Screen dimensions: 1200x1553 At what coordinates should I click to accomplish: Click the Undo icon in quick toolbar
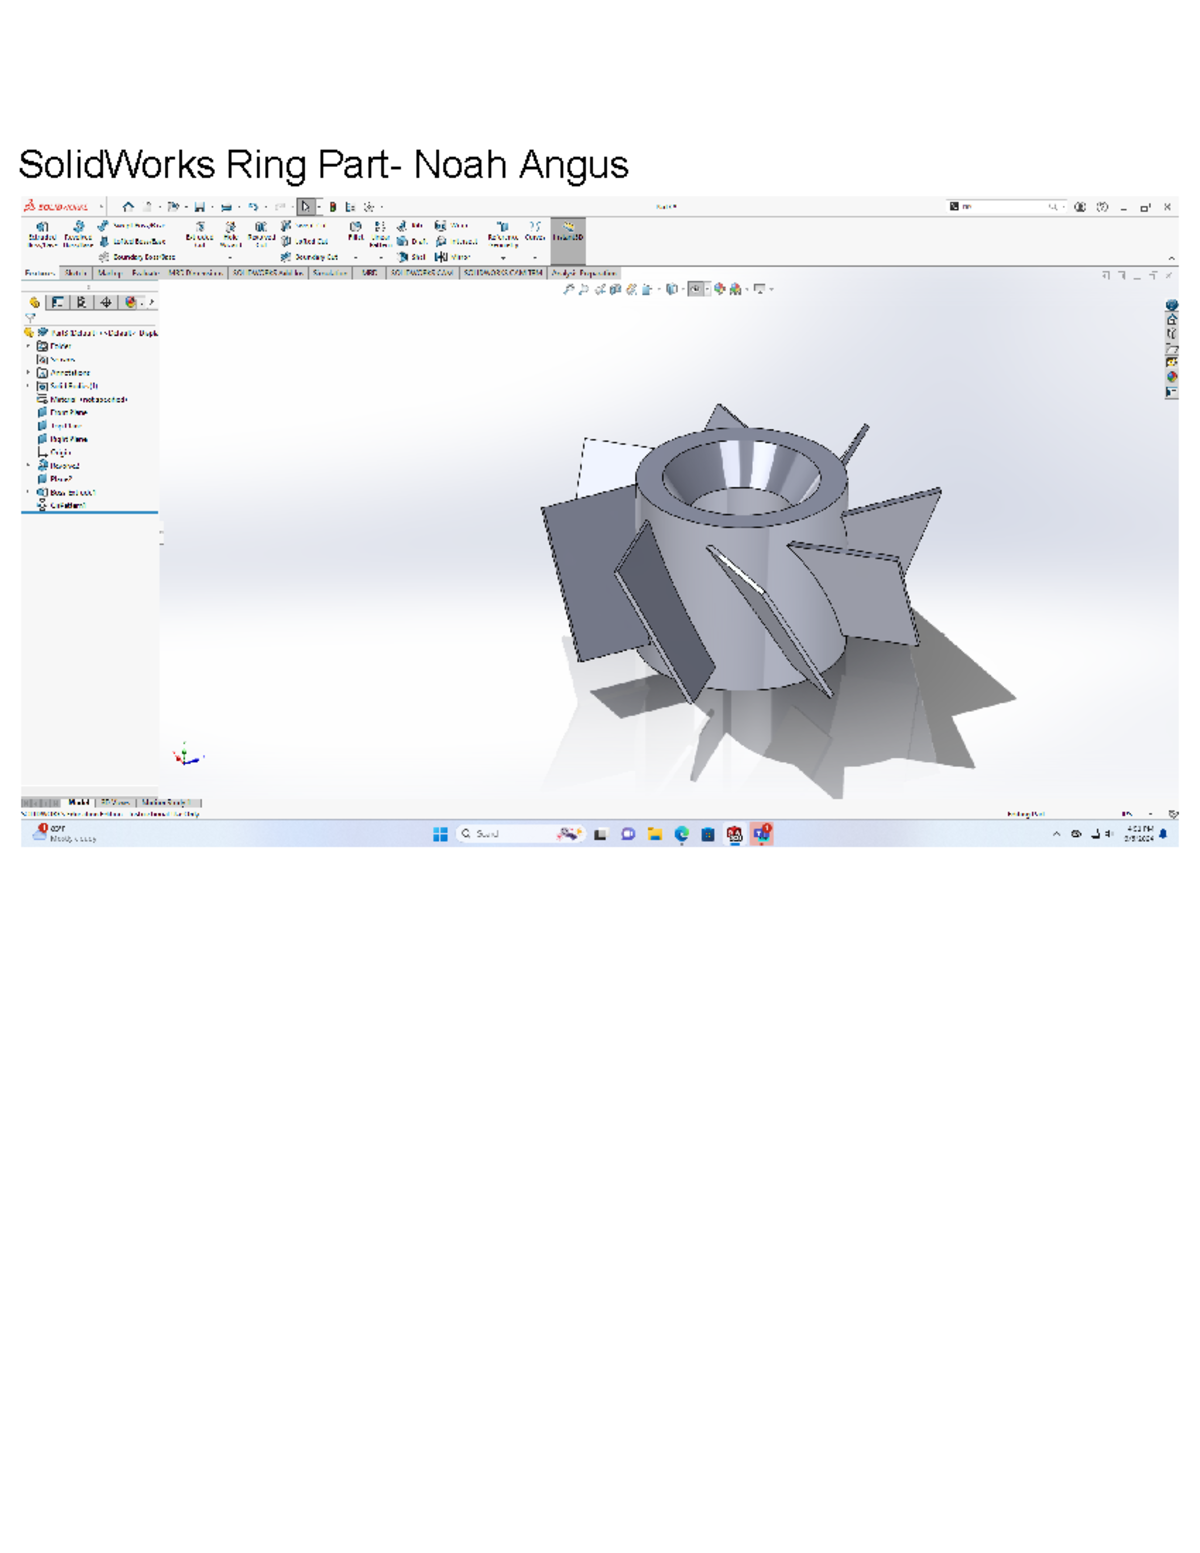click(x=253, y=207)
